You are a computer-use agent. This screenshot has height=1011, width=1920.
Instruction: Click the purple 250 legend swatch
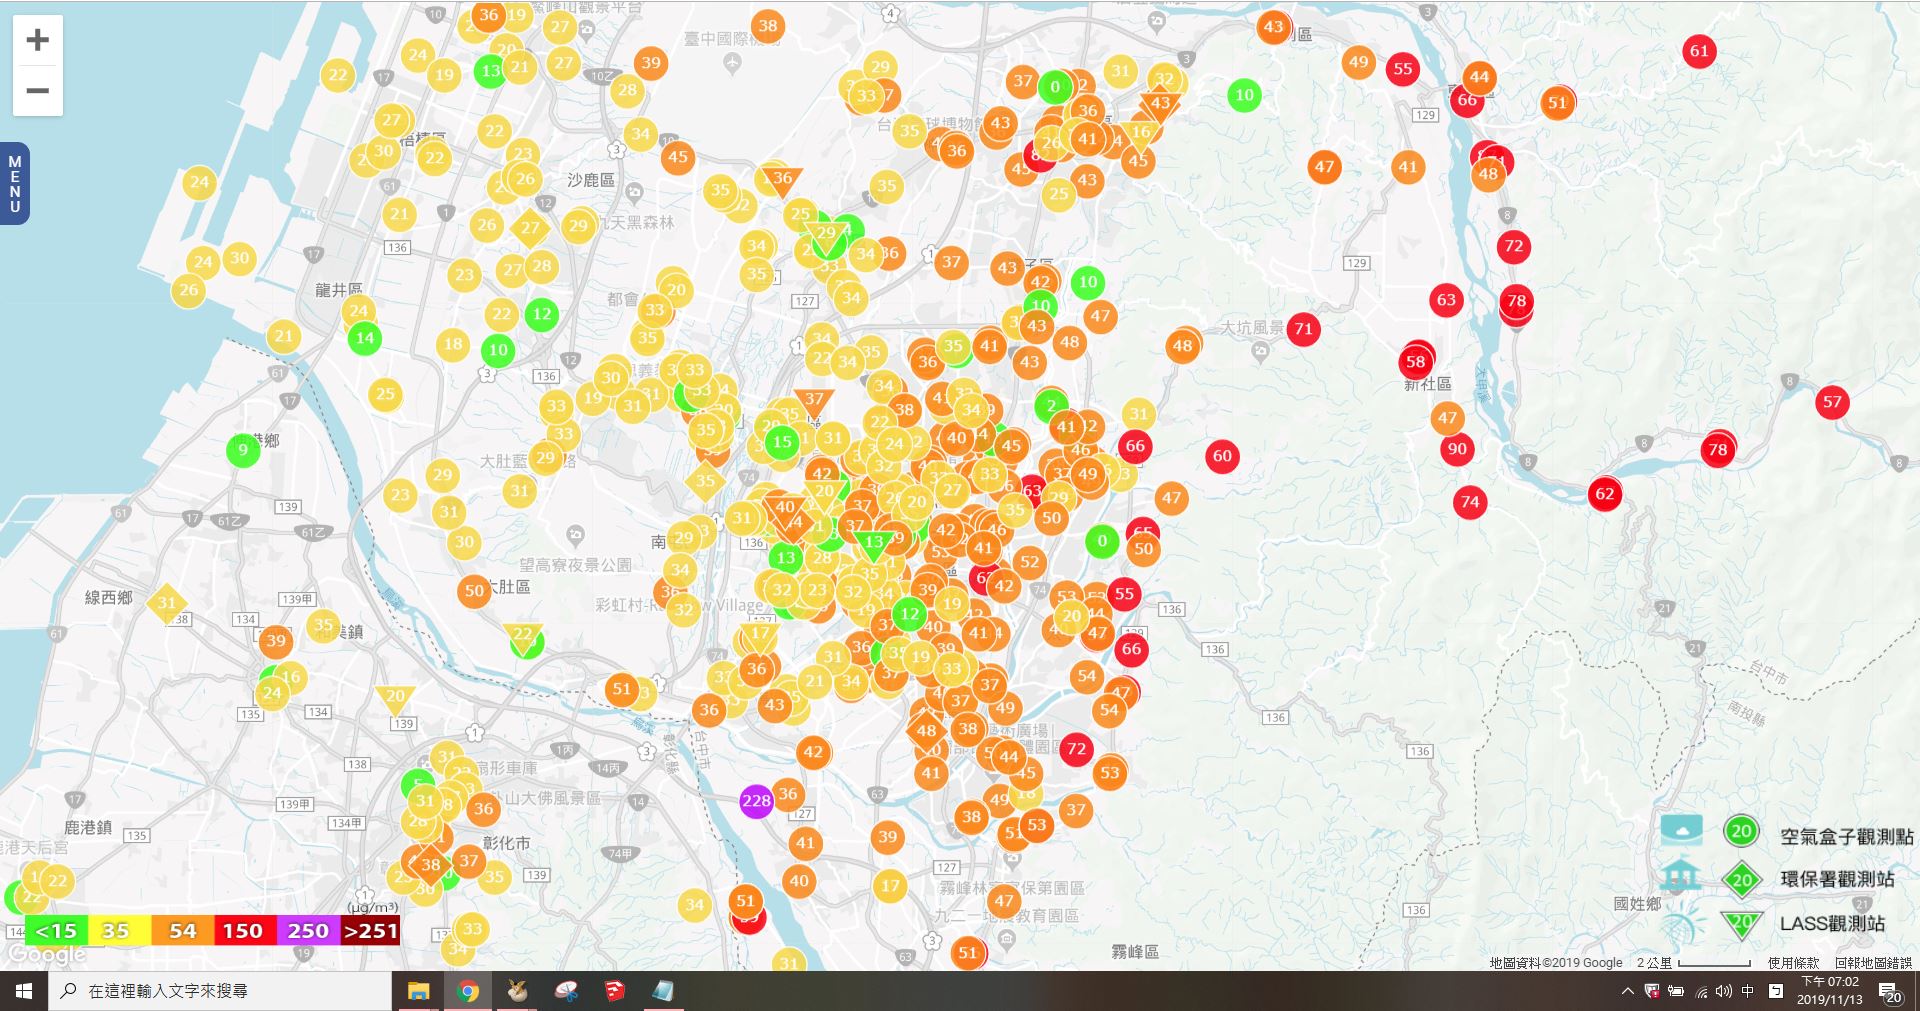click(x=307, y=931)
